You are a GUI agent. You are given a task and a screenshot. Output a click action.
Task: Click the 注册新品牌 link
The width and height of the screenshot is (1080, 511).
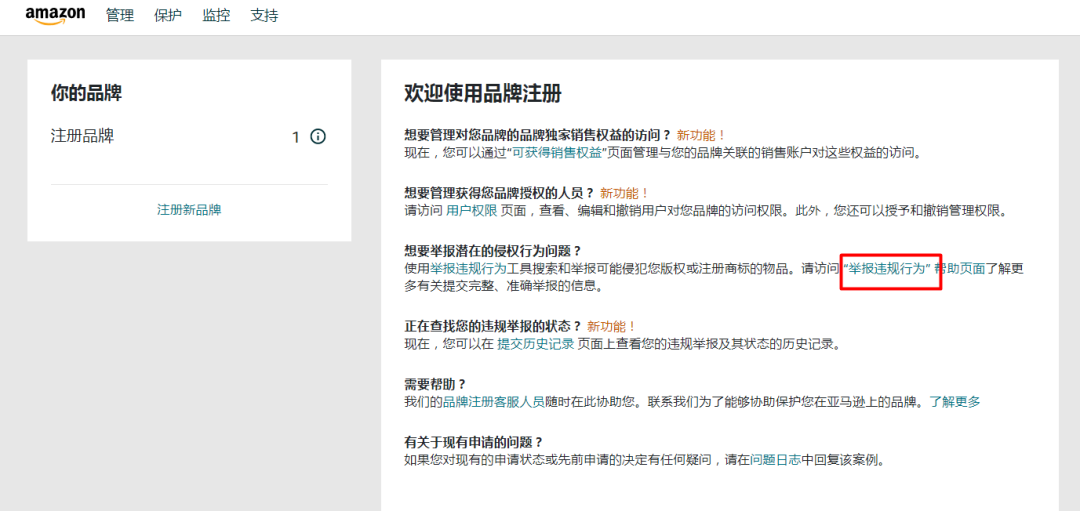[x=189, y=210]
